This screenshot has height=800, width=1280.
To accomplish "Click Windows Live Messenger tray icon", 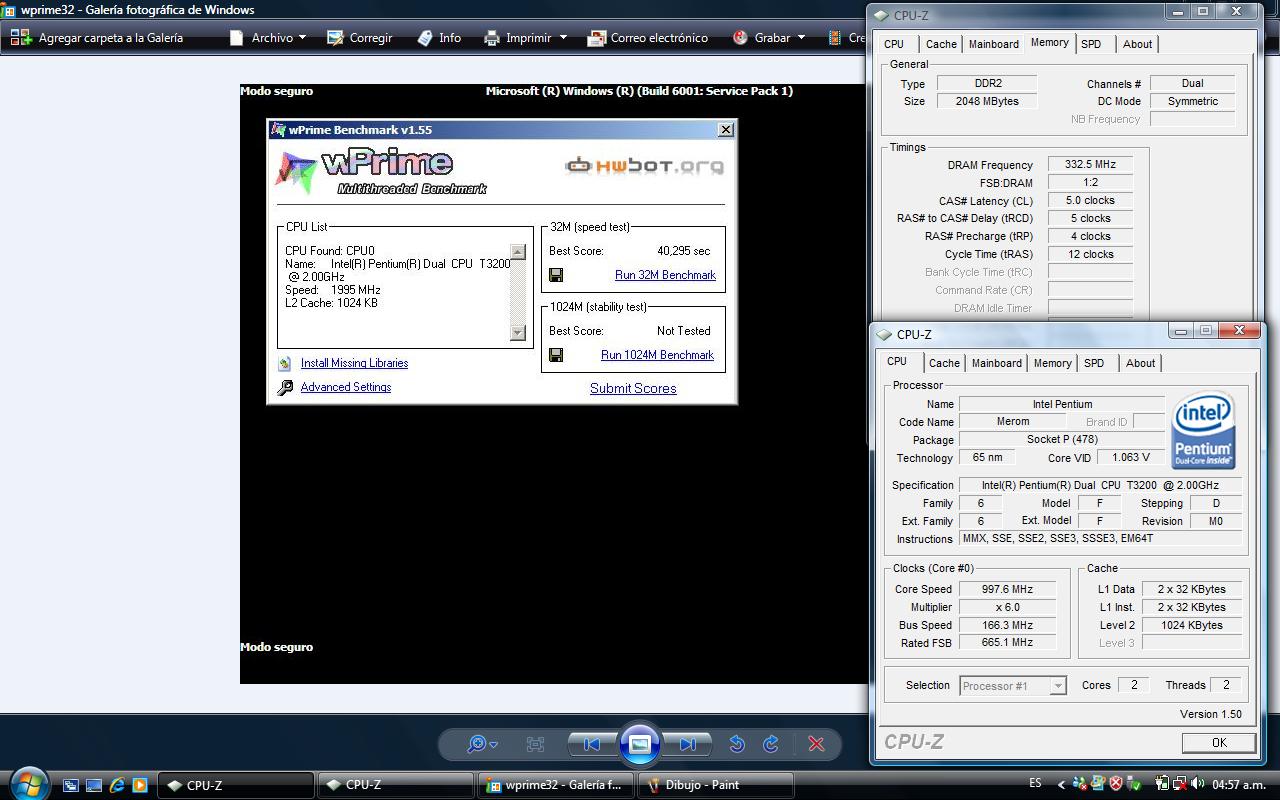I will point(1081,785).
